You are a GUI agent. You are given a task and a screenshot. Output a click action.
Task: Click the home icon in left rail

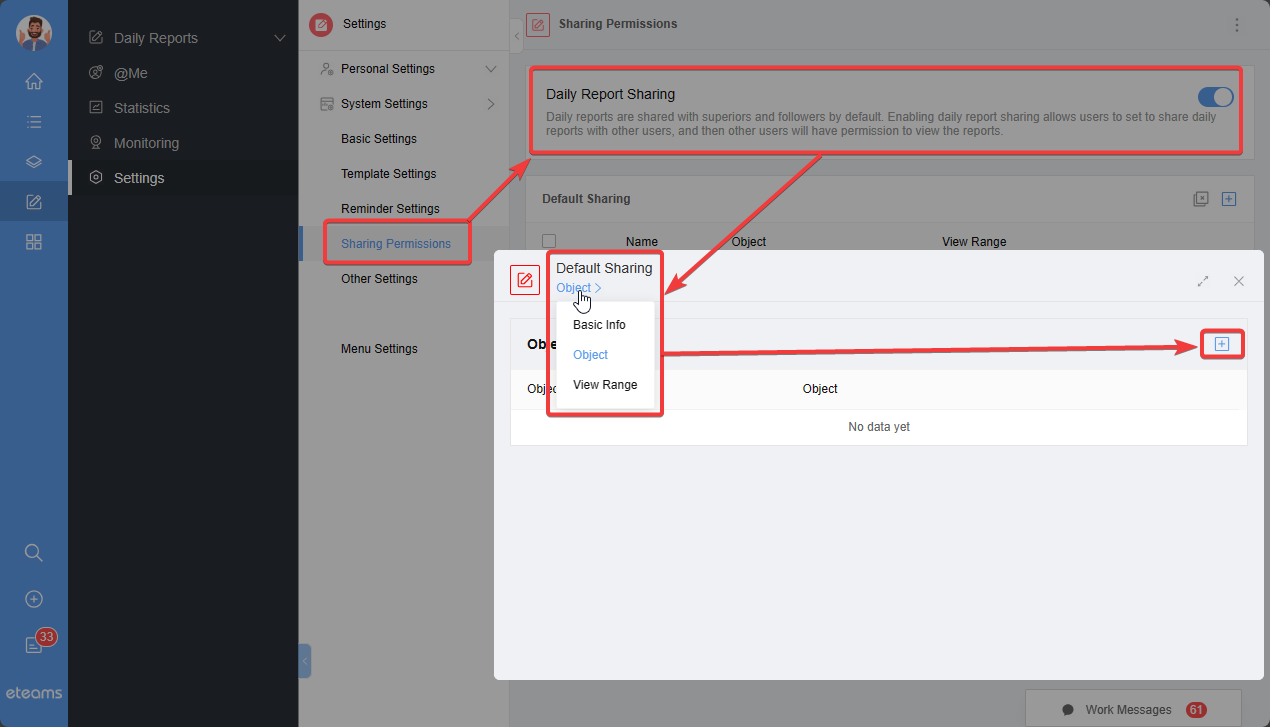point(34,82)
